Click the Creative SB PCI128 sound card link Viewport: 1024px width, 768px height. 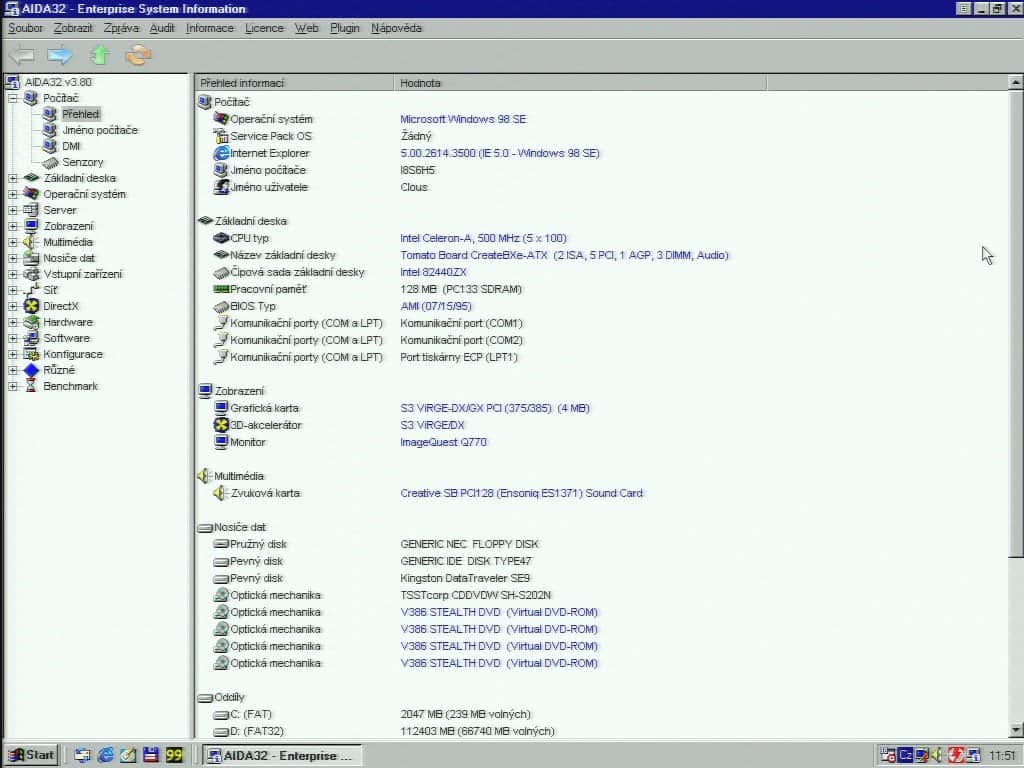coord(522,493)
